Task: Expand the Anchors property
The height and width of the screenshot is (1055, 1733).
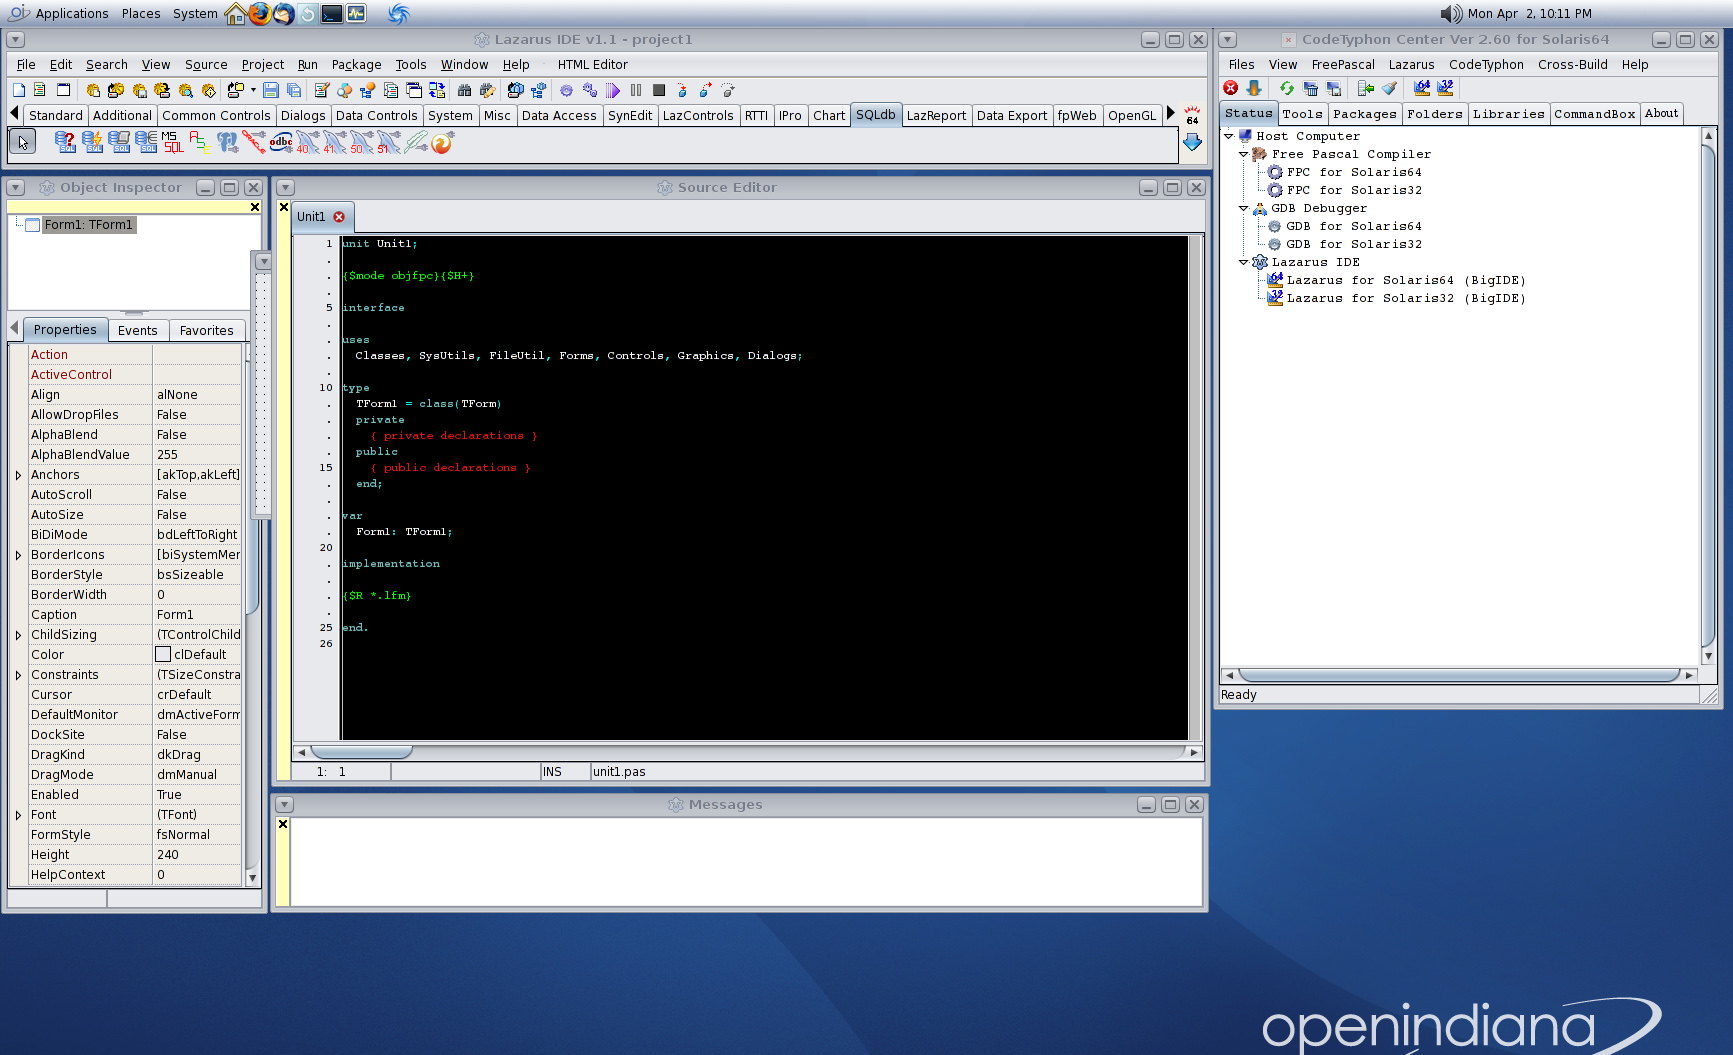Action: point(18,475)
